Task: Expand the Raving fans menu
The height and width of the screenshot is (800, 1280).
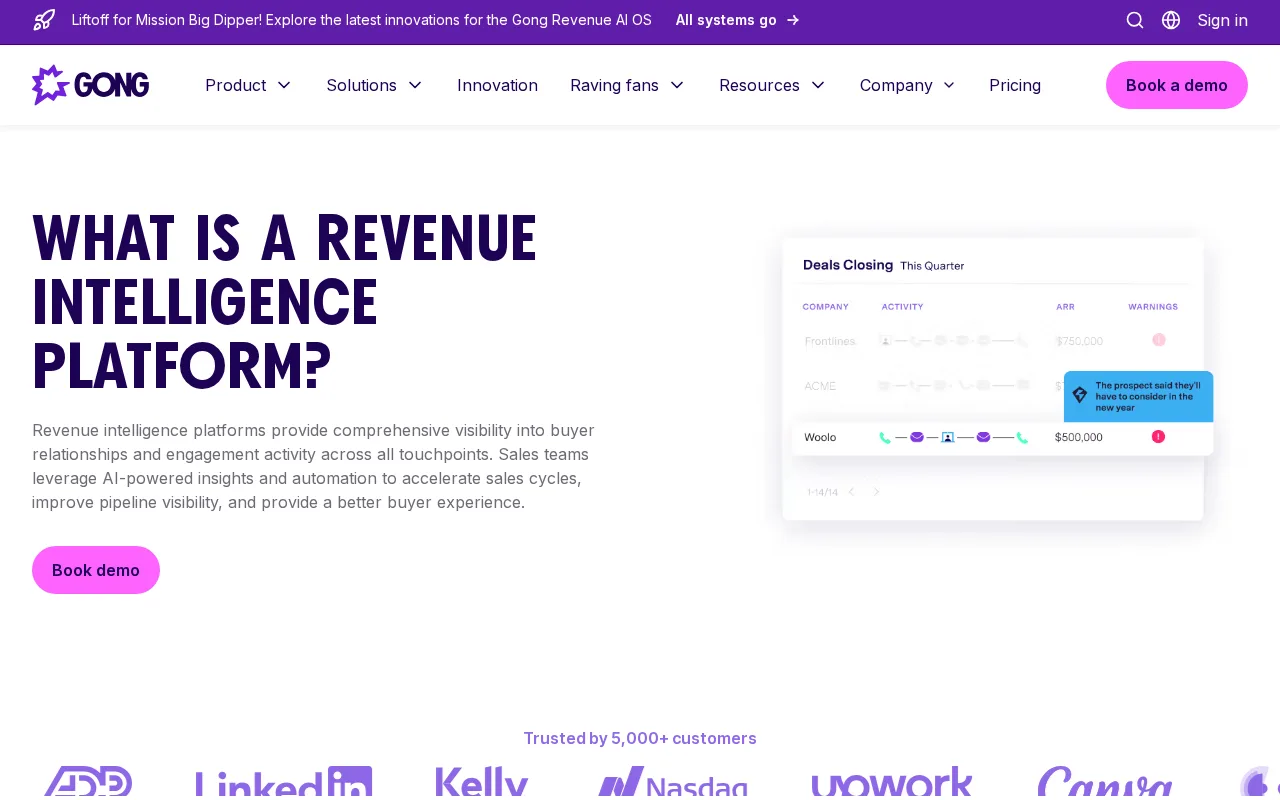Action: (627, 85)
